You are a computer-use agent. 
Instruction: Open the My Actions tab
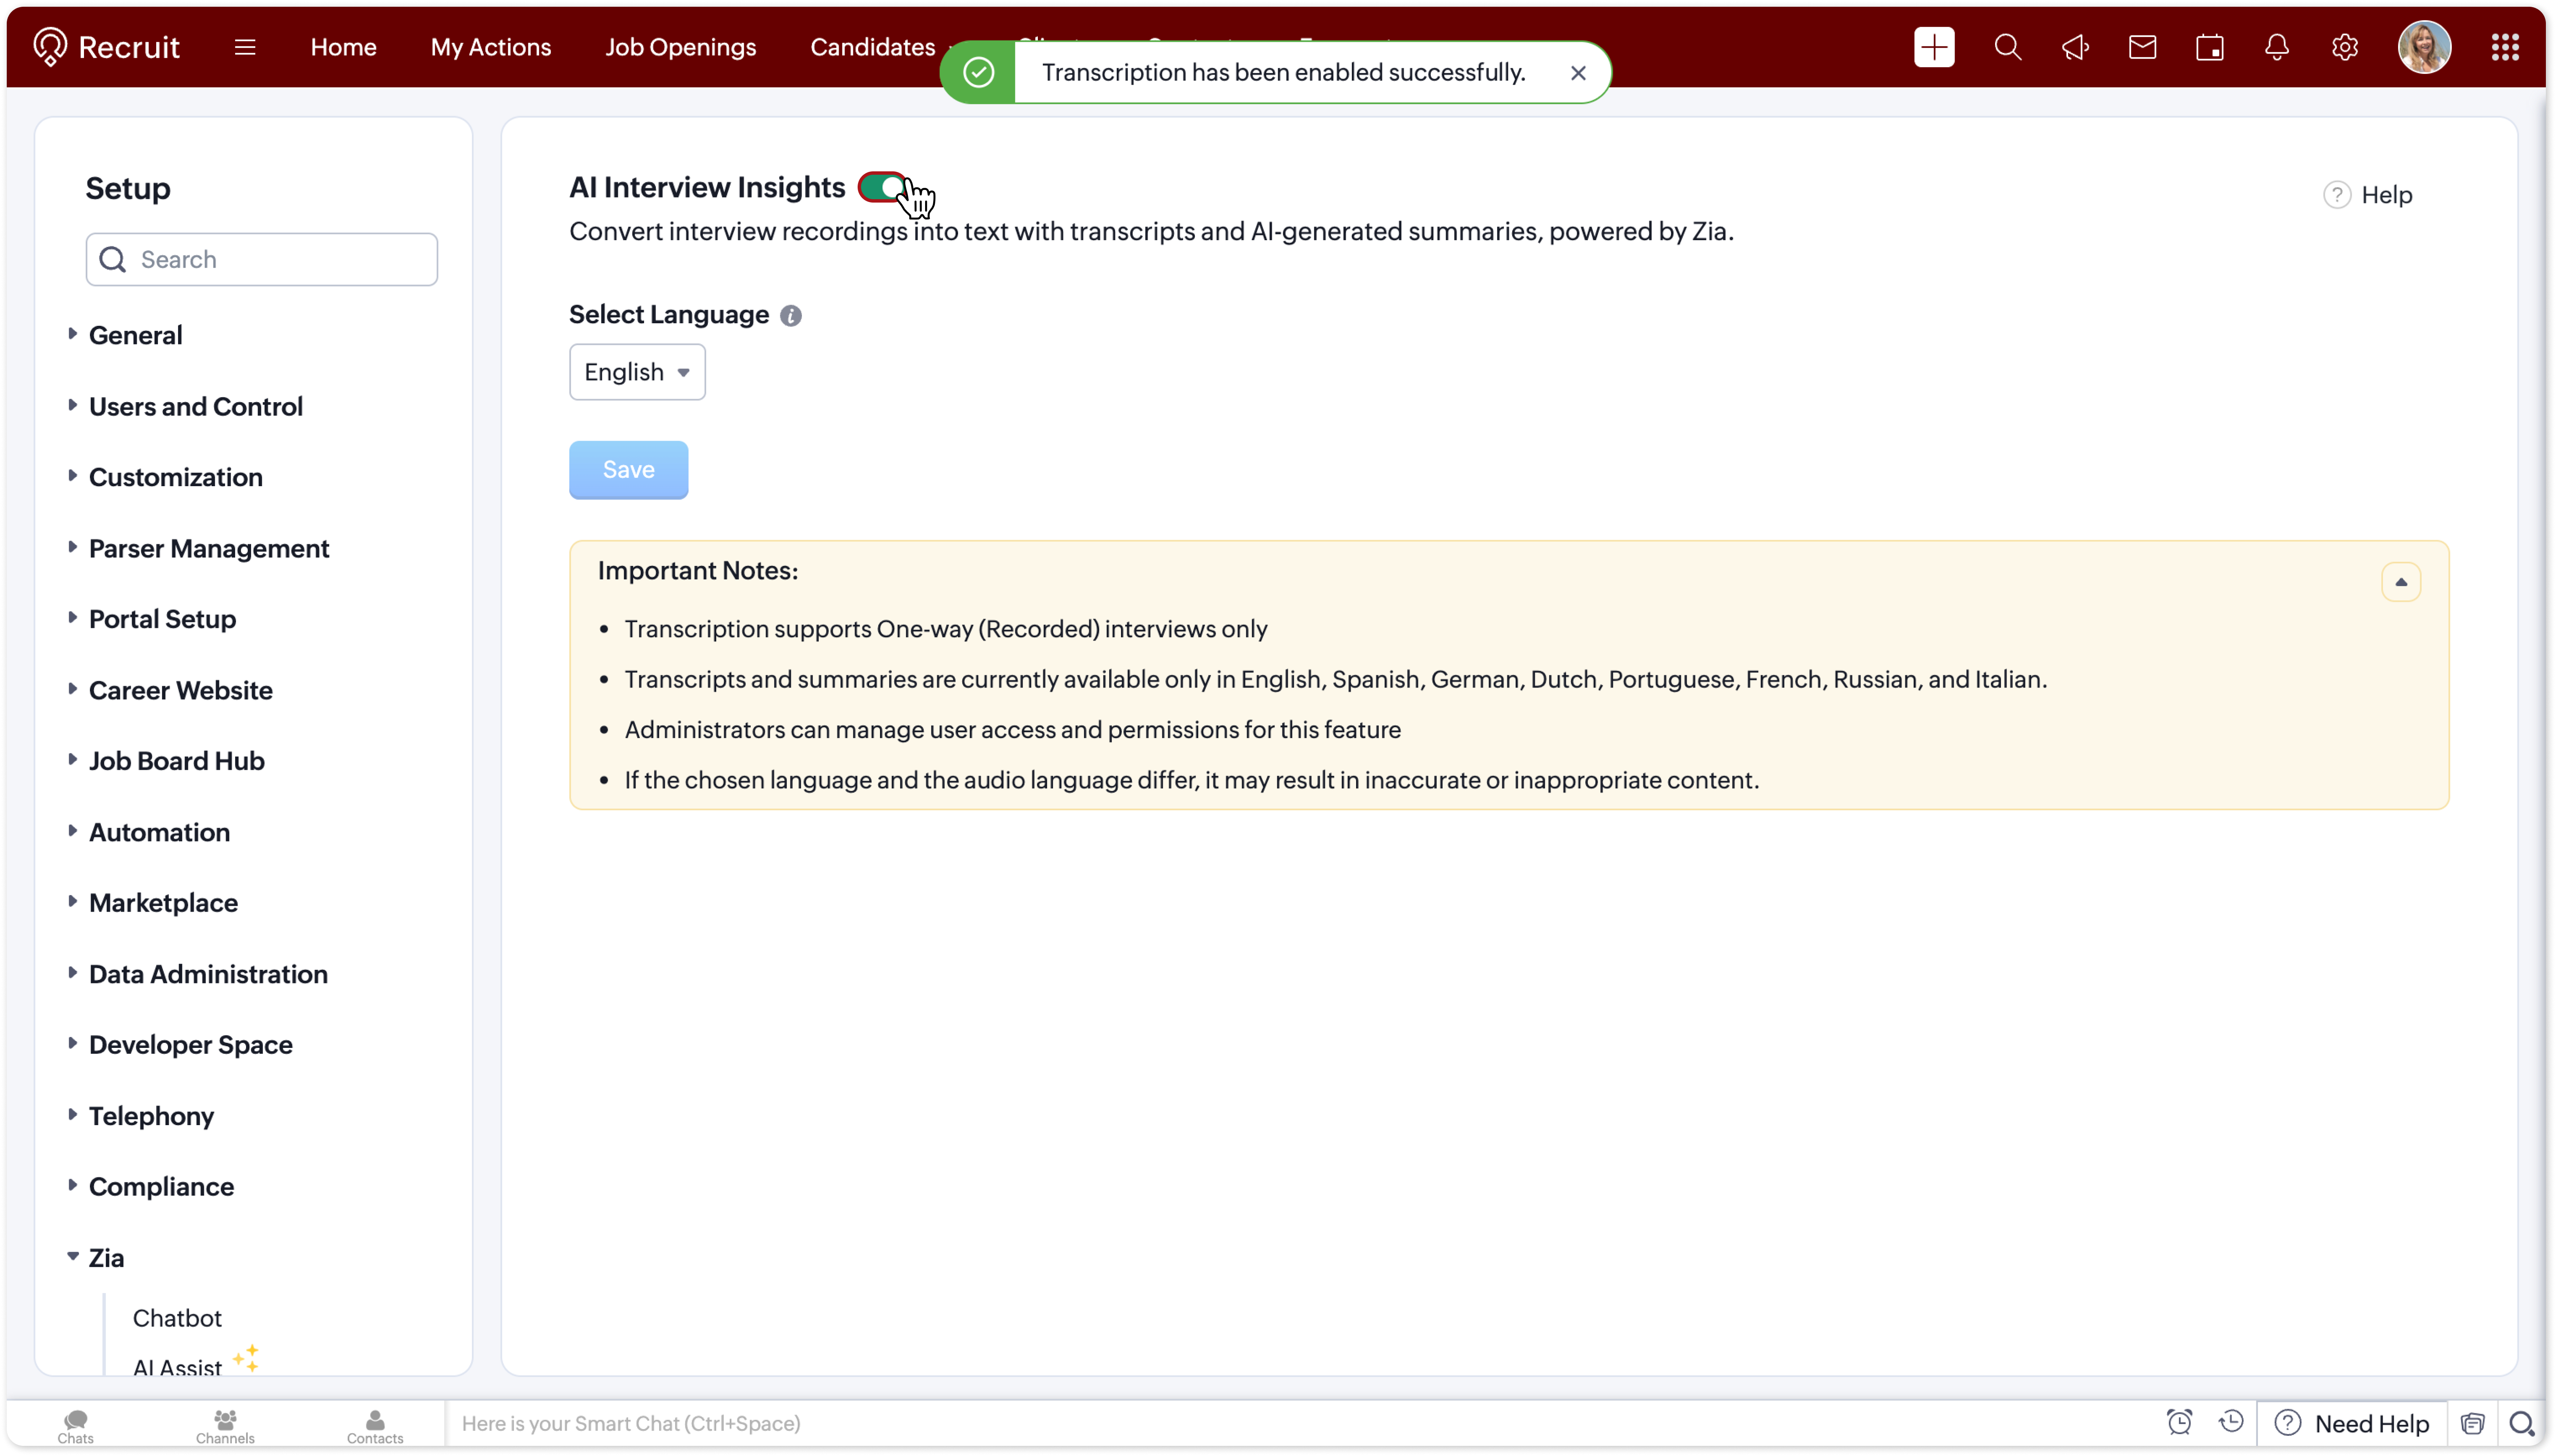click(x=490, y=47)
